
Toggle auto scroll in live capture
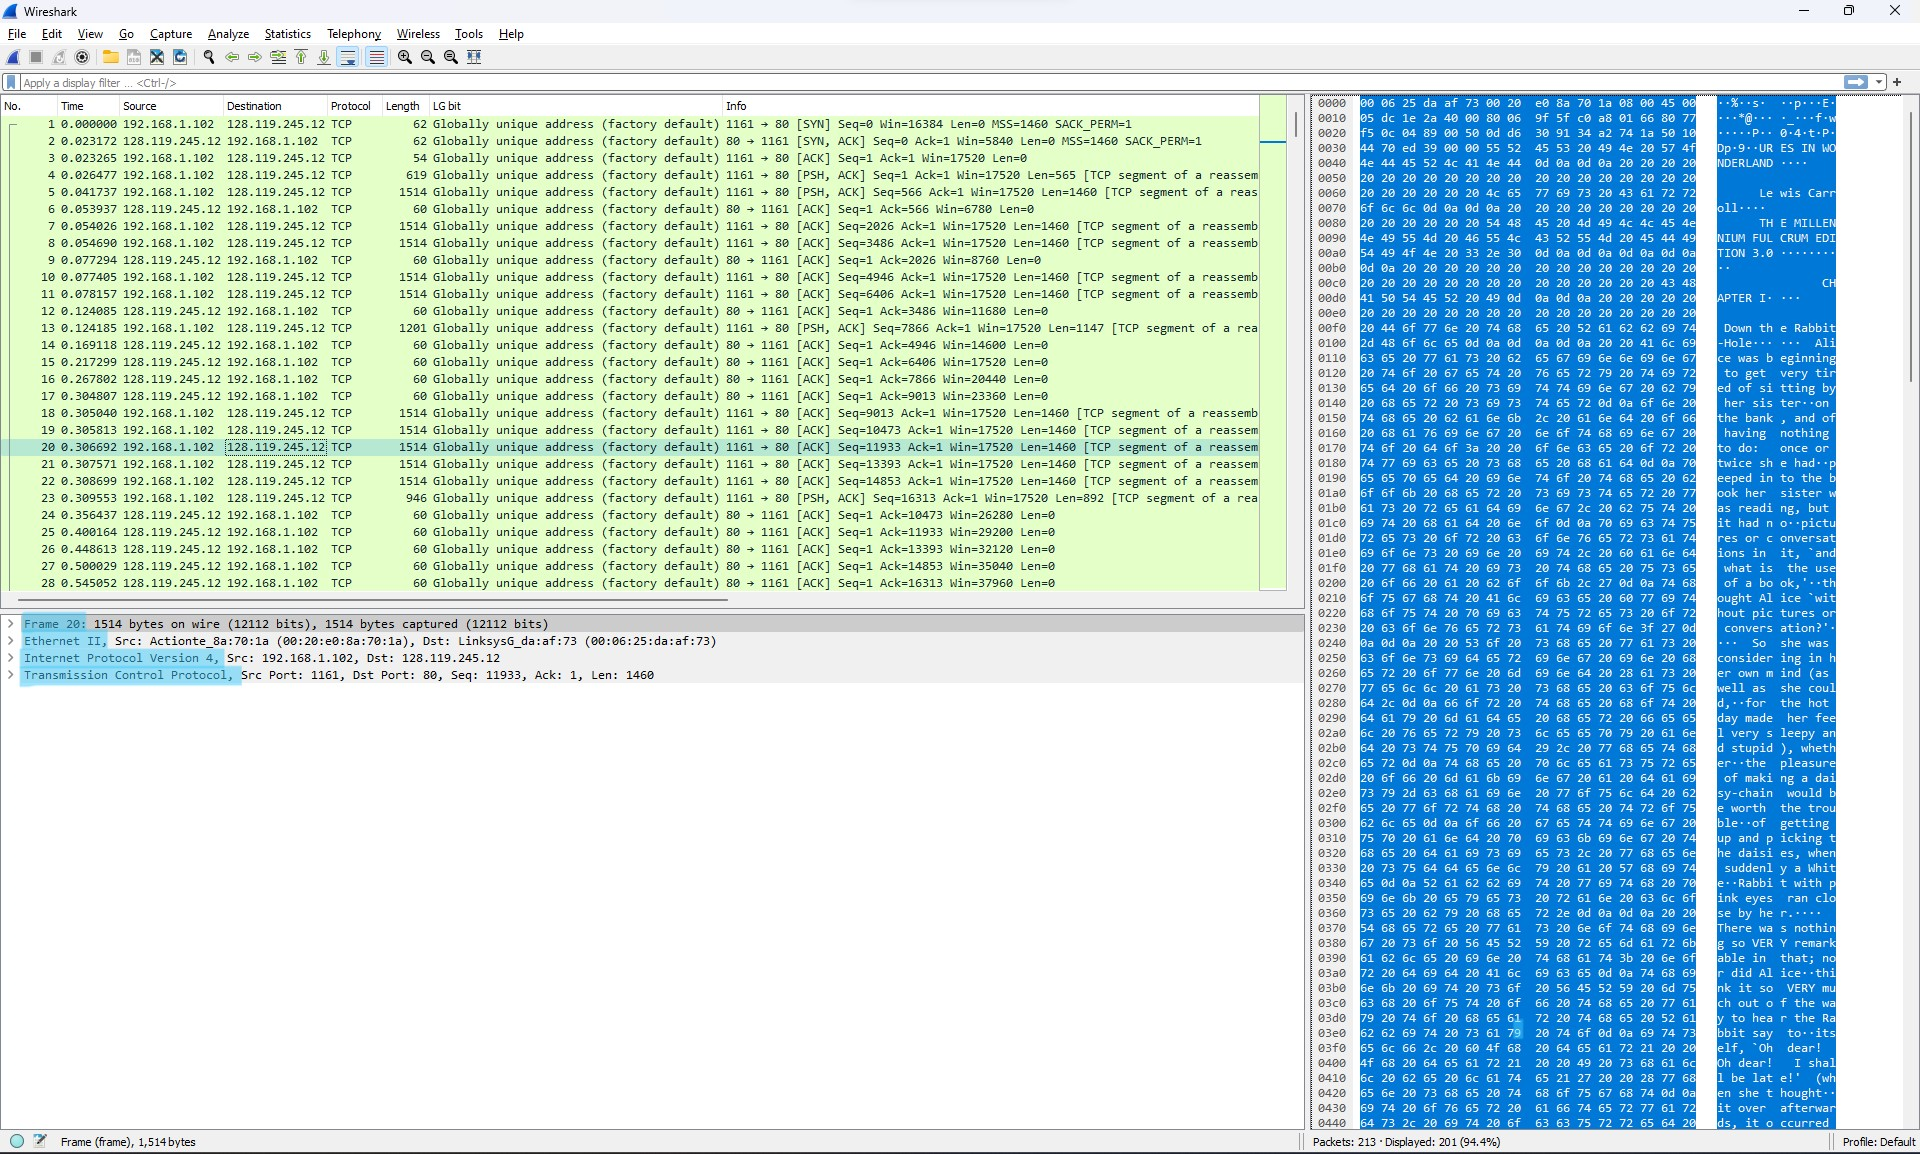click(348, 57)
